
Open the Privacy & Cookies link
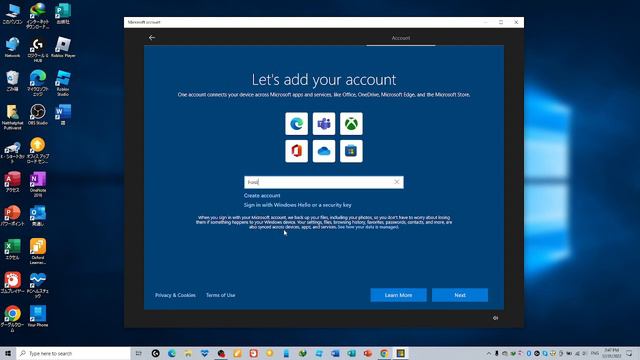click(x=175, y=295)
